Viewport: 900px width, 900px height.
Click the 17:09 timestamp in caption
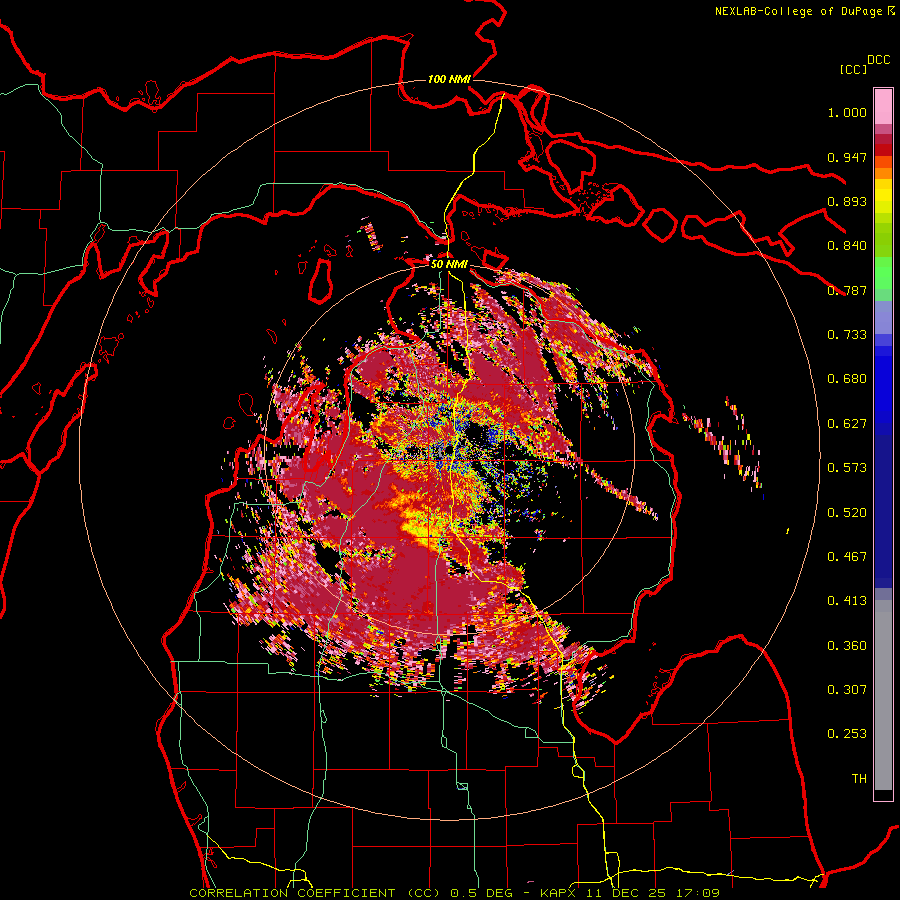point(697,893)
